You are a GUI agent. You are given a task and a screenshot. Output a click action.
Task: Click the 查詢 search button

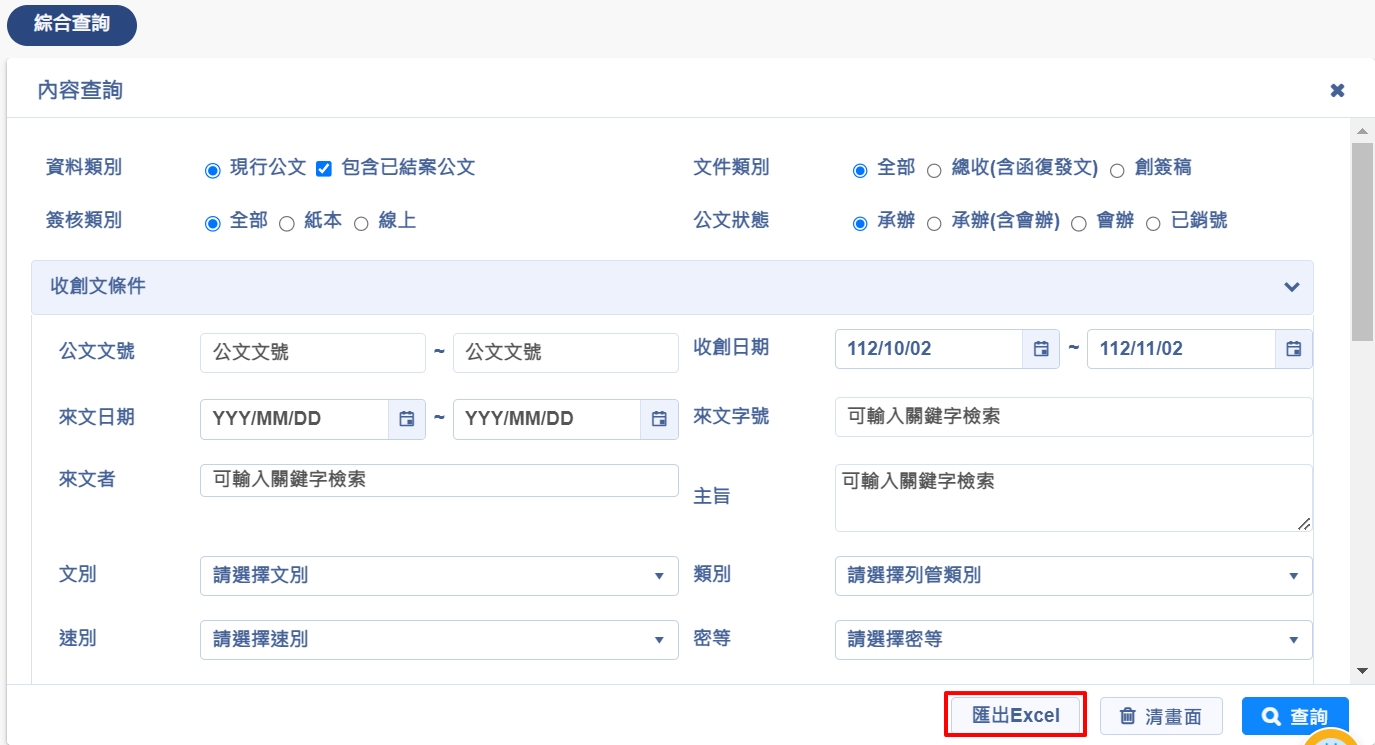click(1295, 716)
